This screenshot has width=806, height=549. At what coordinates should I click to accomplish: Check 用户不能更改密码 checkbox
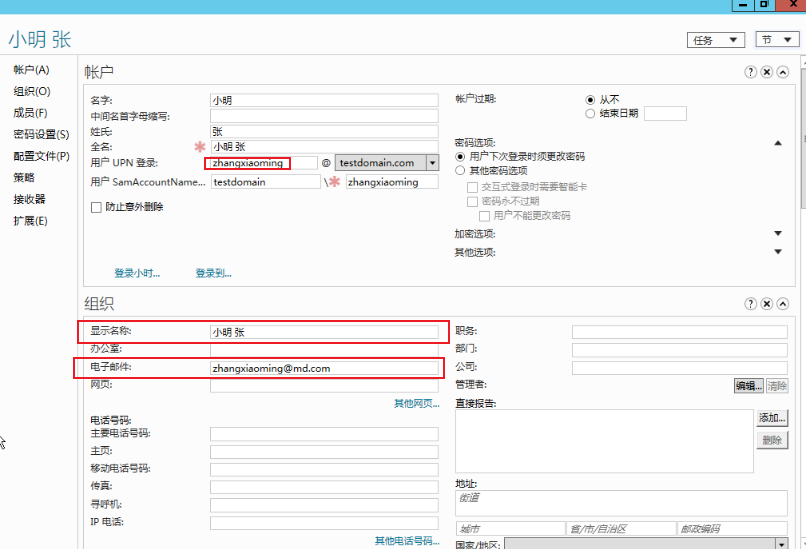(x=484, y=216)
